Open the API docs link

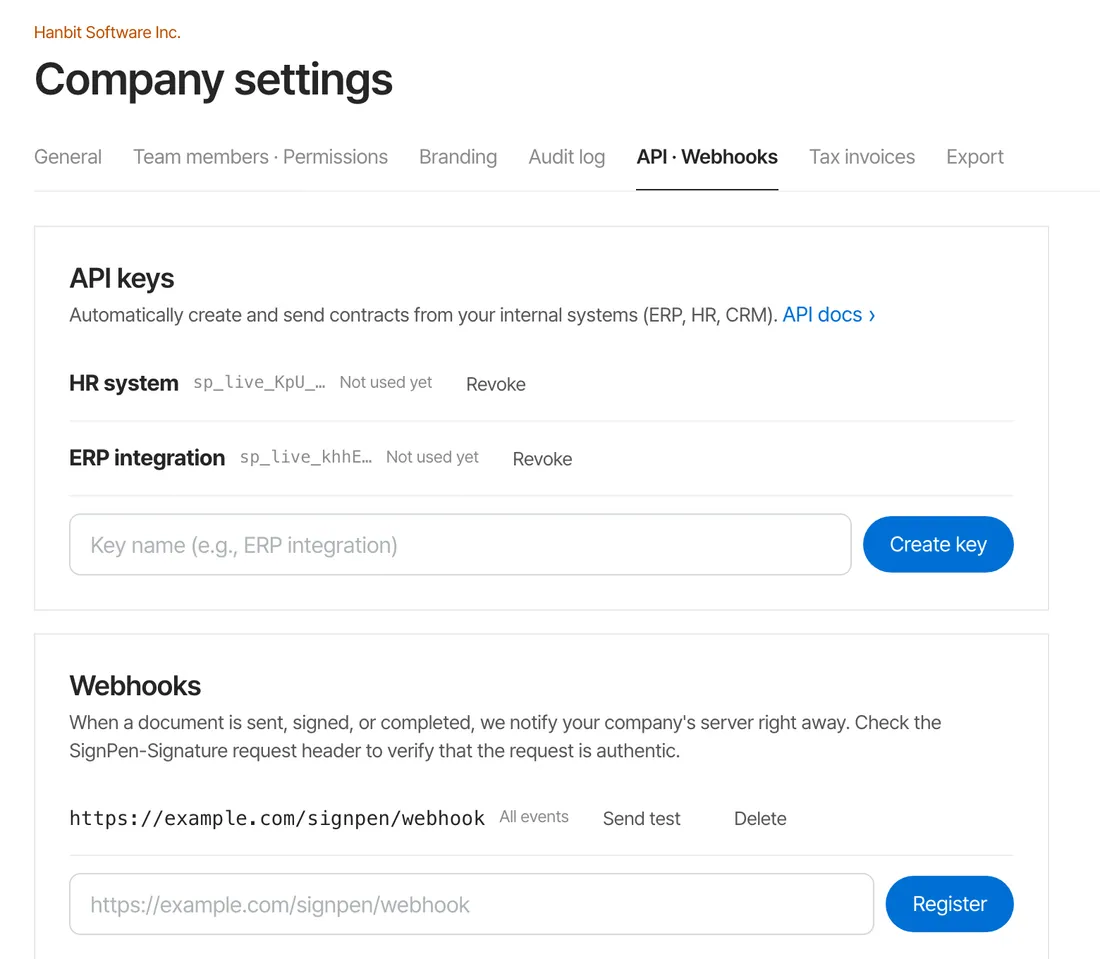click(829, 315)
